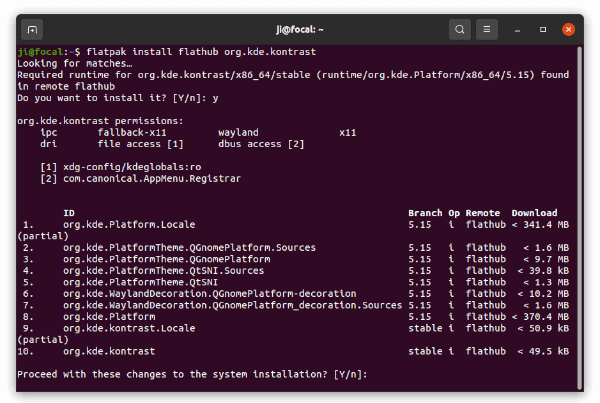Click 'Proceed with these changes' prompt line

[192, 374]
